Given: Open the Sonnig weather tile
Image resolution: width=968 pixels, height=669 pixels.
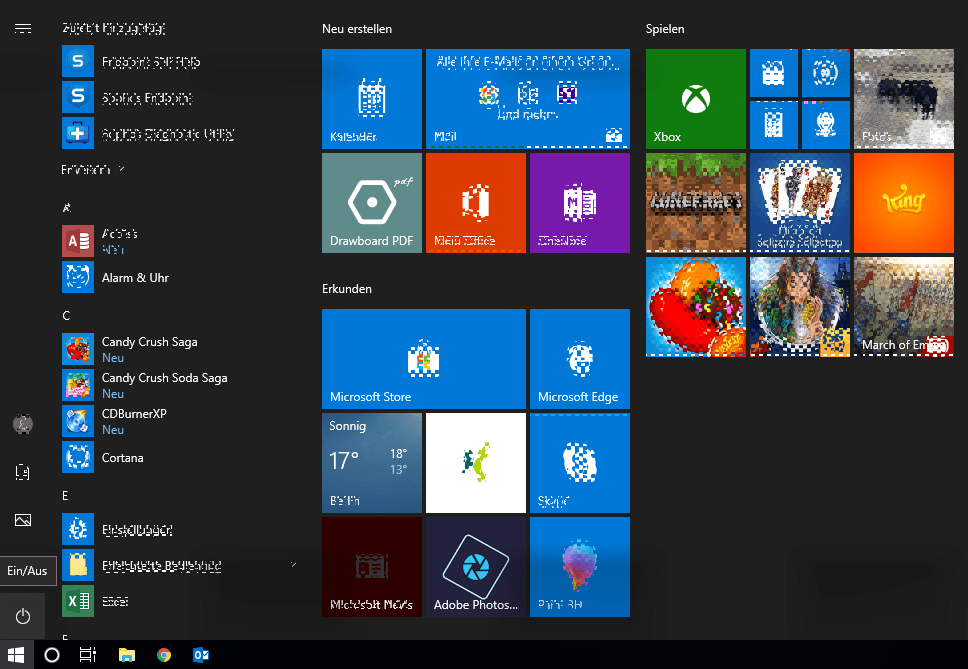Looking at the screenshot, I should click(x=372, y=463).
